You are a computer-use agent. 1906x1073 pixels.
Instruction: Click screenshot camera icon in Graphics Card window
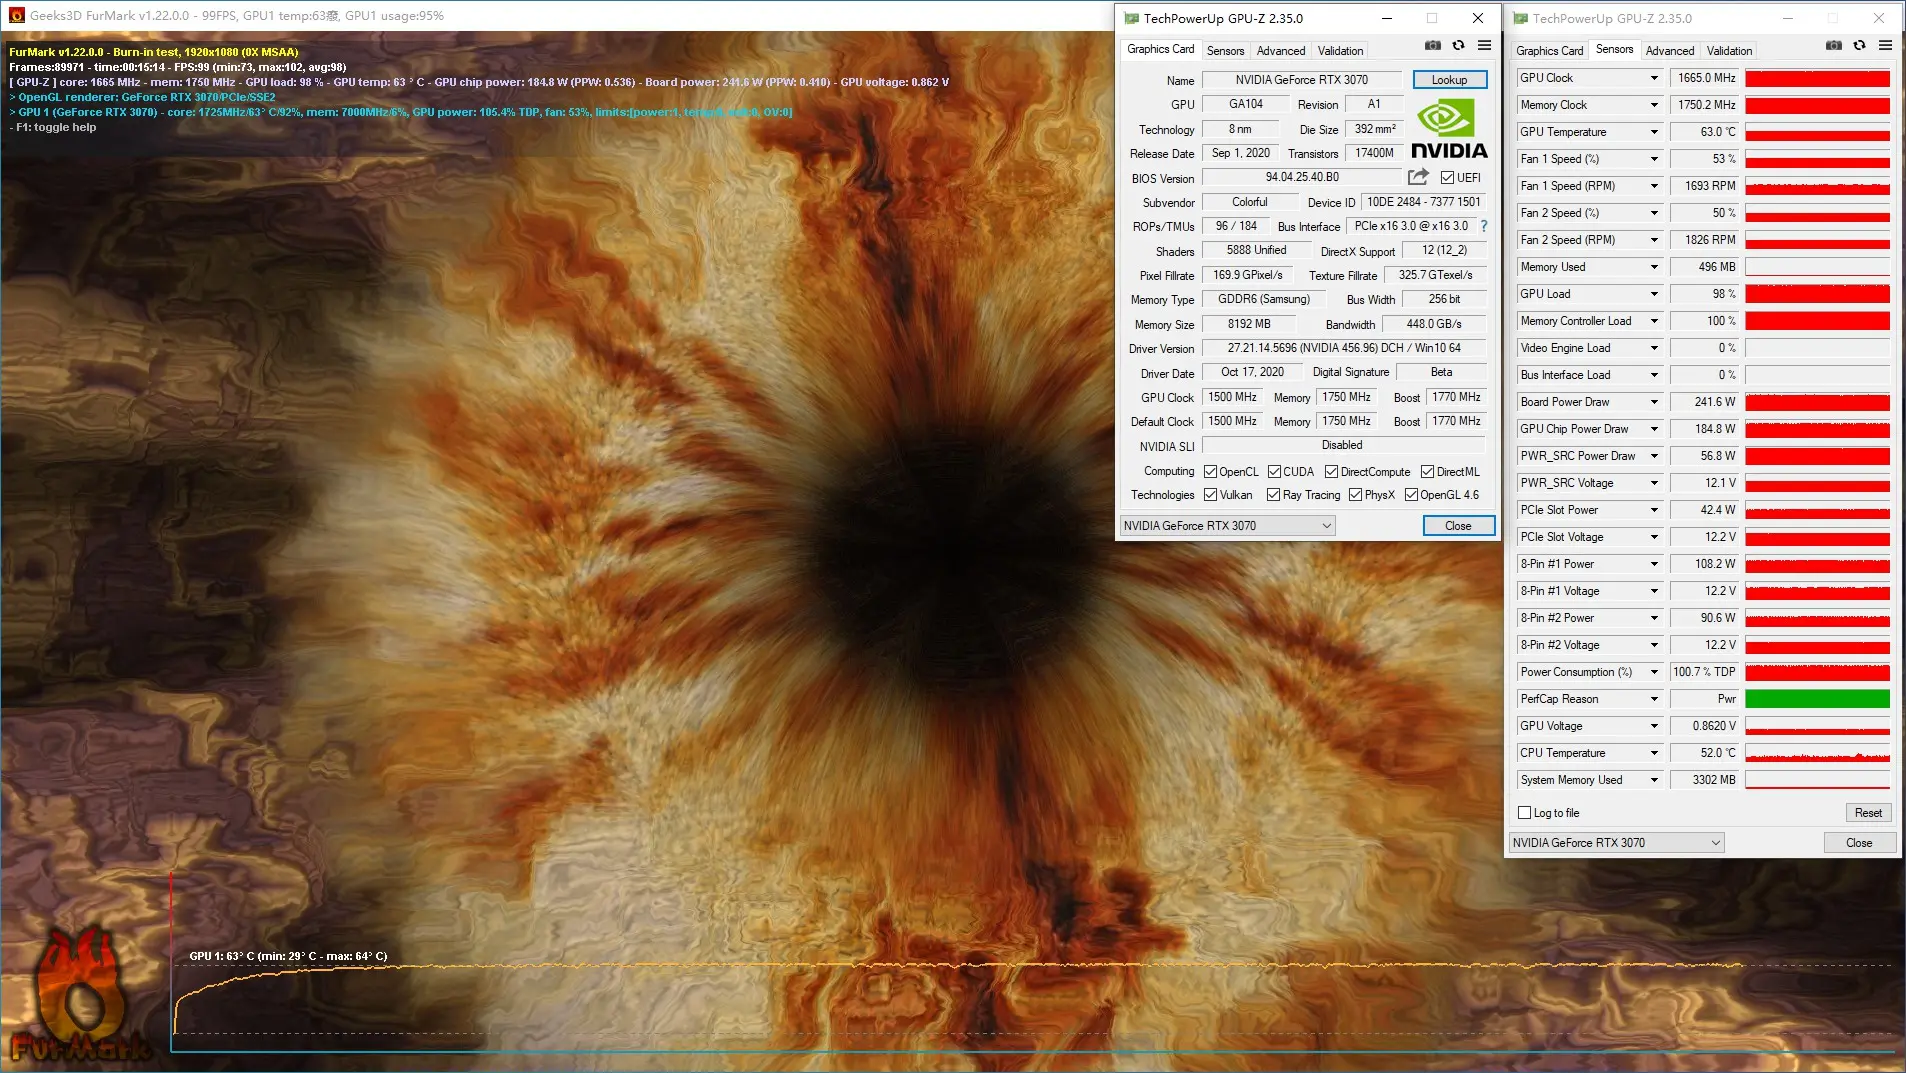(x=1433, y=45)
